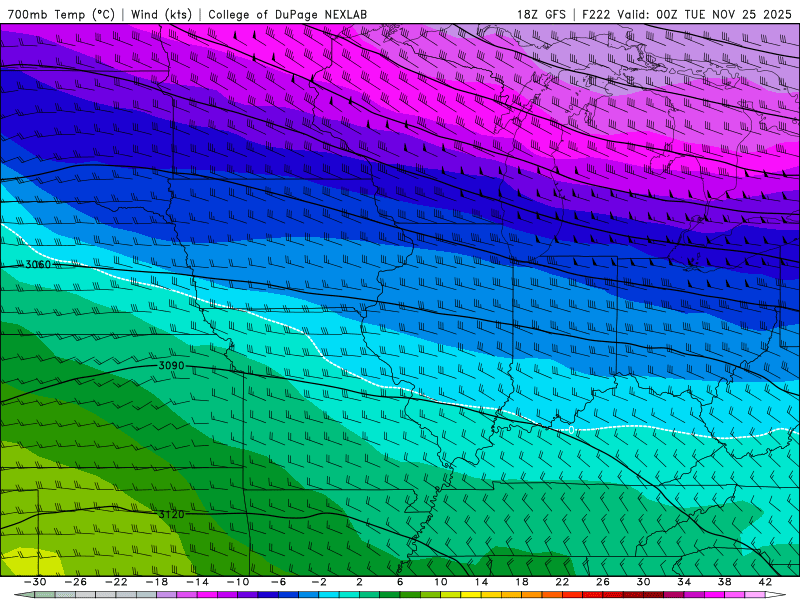Image resolution: width=800 pixels, height=600 pixels.
Task: Click the 2 colorbar tick label
Action: (x=360, y=582)
